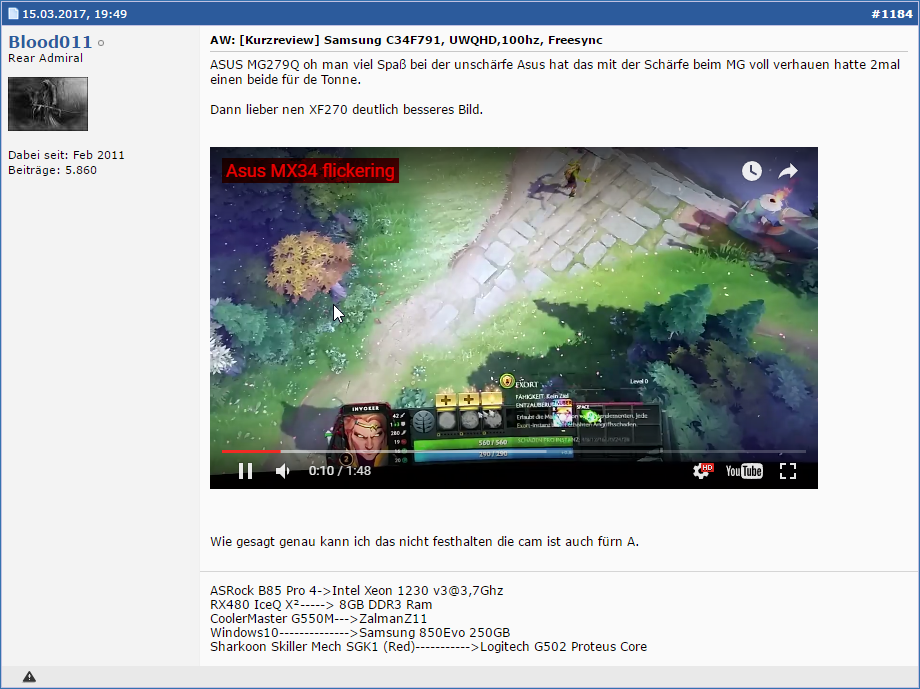The width and height of the screenshot is (920, 689).
Task: Click the signature line ASRock B85 Pro 4
Action: click(357, 590)
